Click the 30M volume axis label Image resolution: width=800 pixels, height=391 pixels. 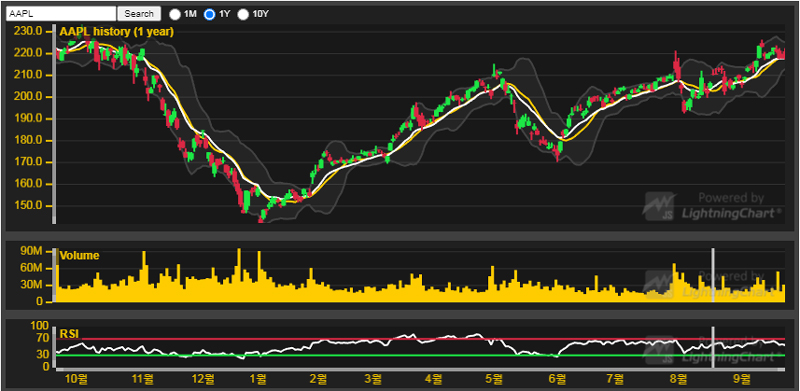(x=33, y=285)
